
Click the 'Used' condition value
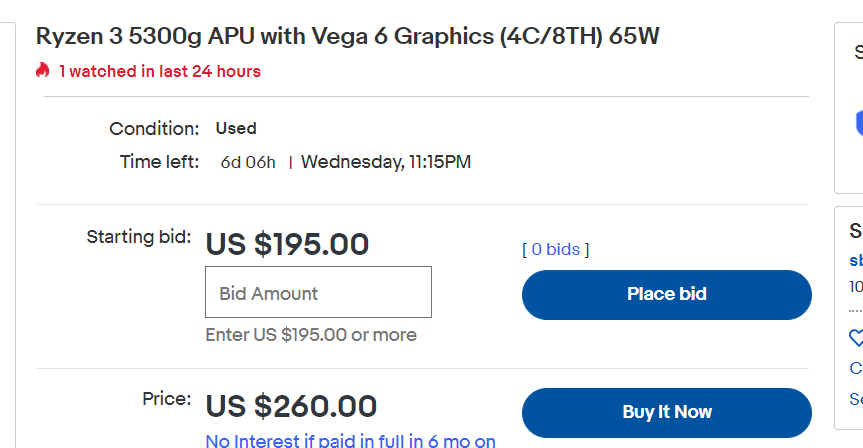tap(236, 128)
